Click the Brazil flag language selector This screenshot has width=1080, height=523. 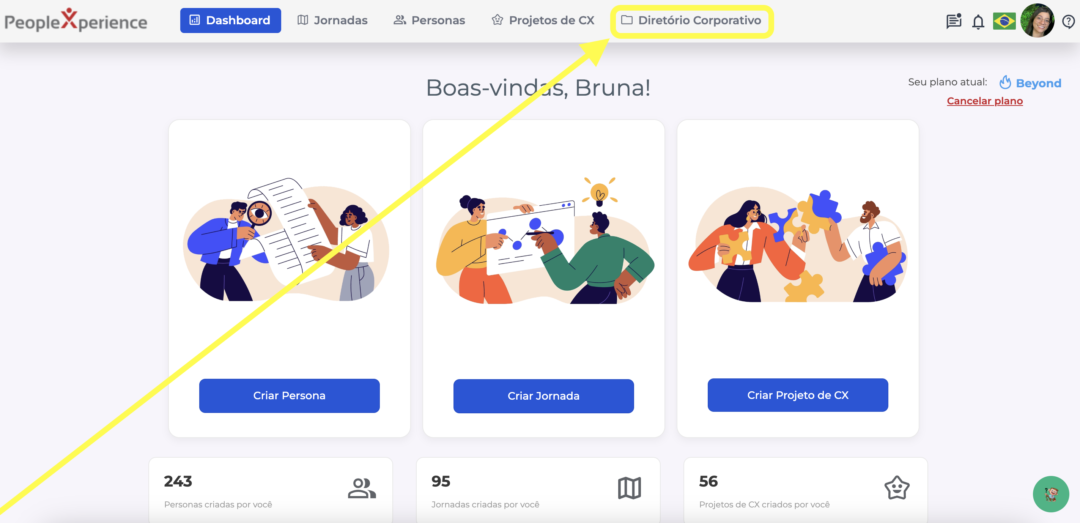point(1004,21)
